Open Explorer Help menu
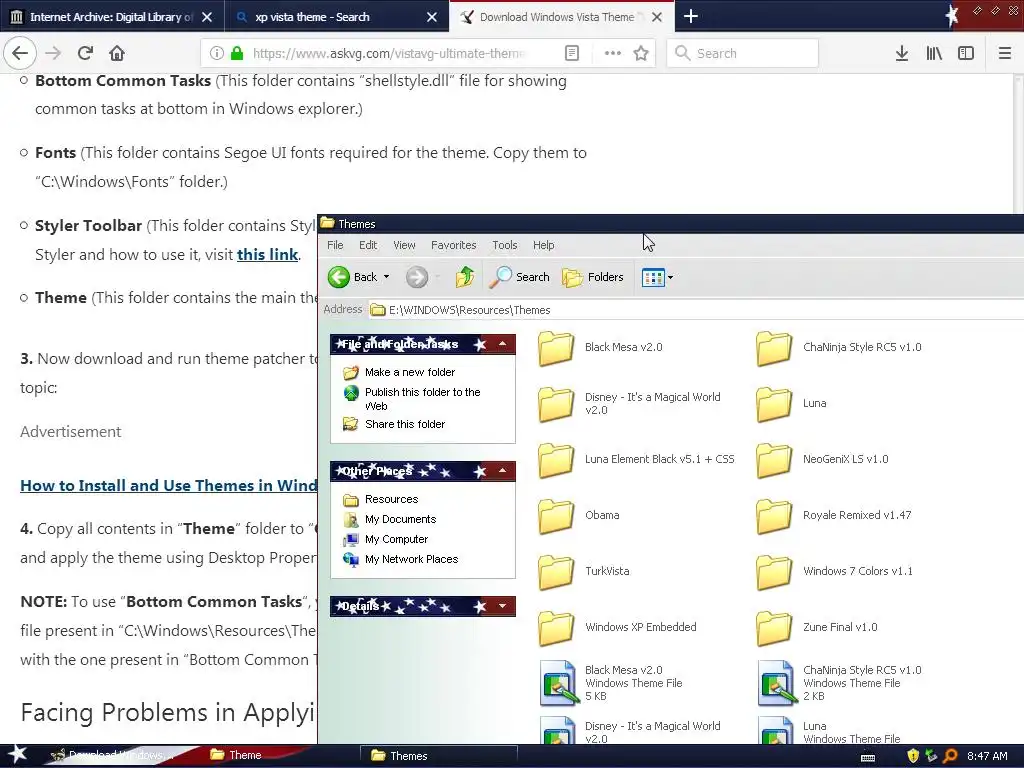This screenshot has width=1024, height=768. 543,245
